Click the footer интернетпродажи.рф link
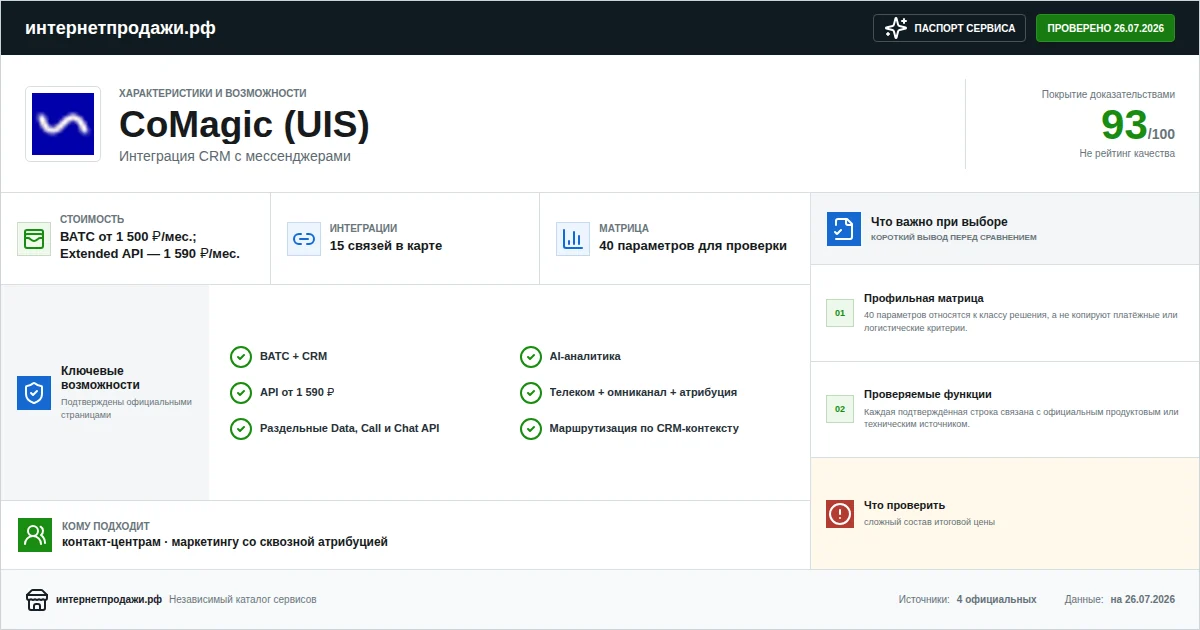This screenshot has height=630, width=1200. pyautogui.click(x=109, y=600)
